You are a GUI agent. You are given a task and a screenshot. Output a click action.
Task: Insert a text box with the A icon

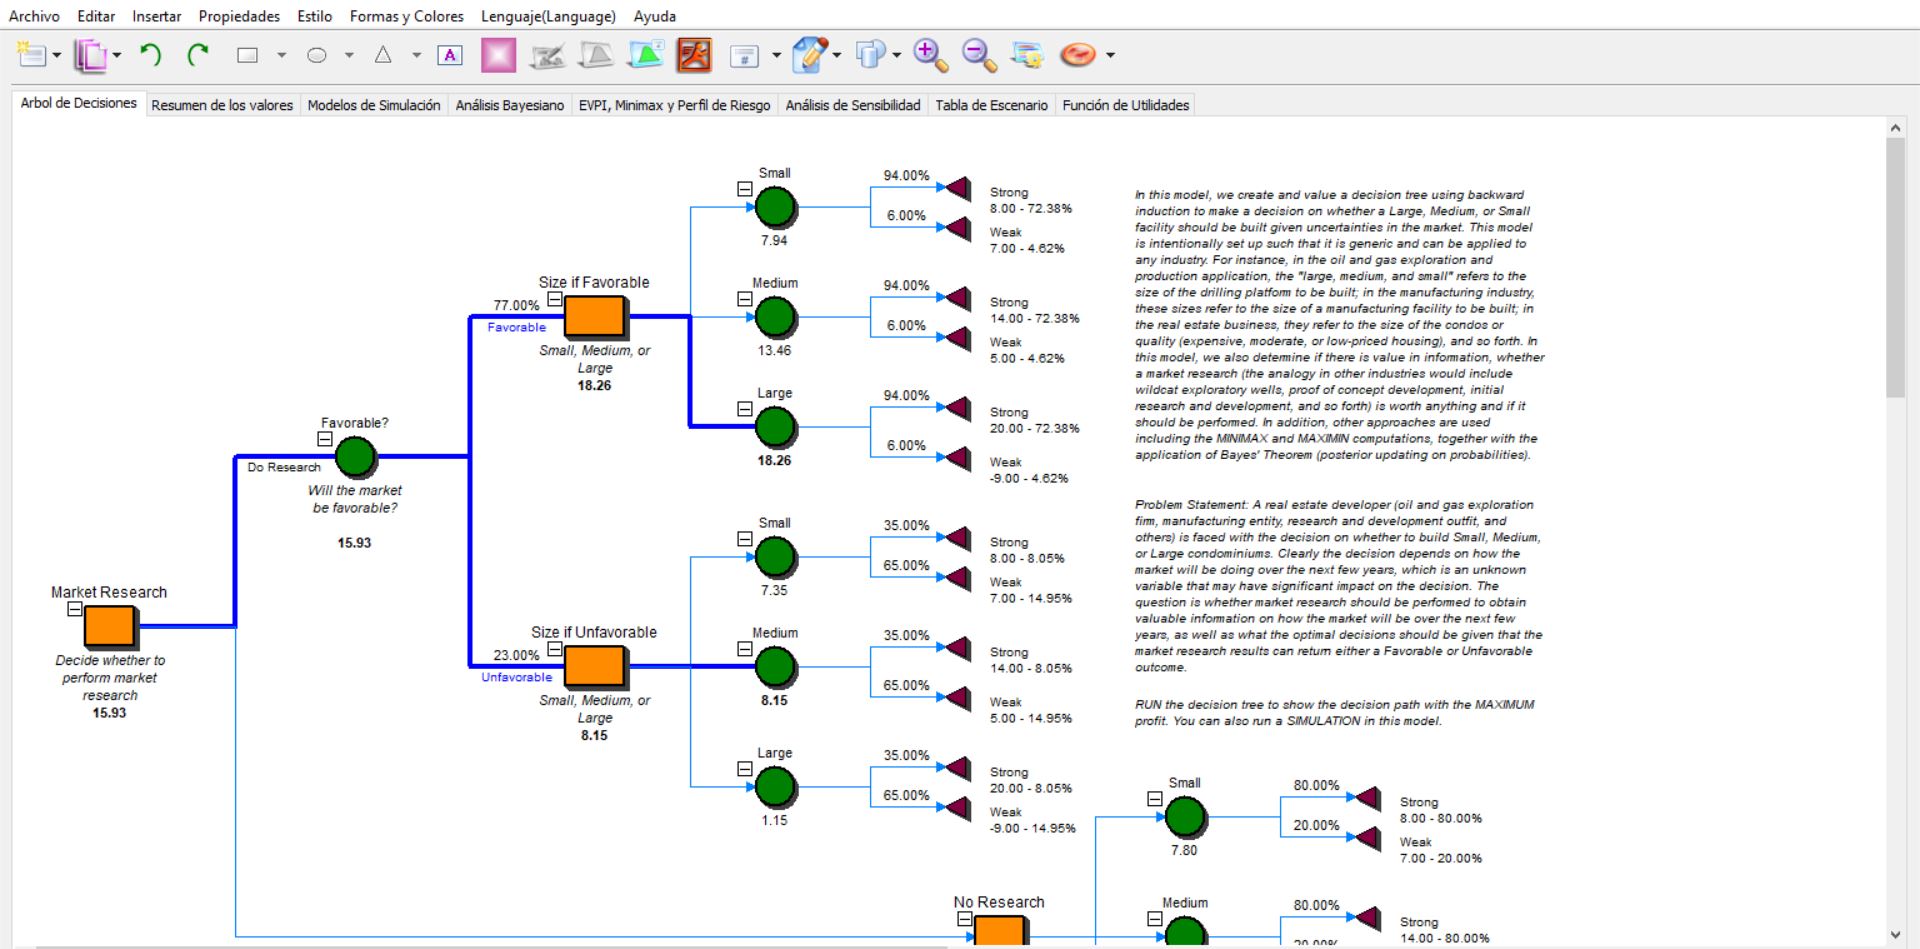(450, 55)
